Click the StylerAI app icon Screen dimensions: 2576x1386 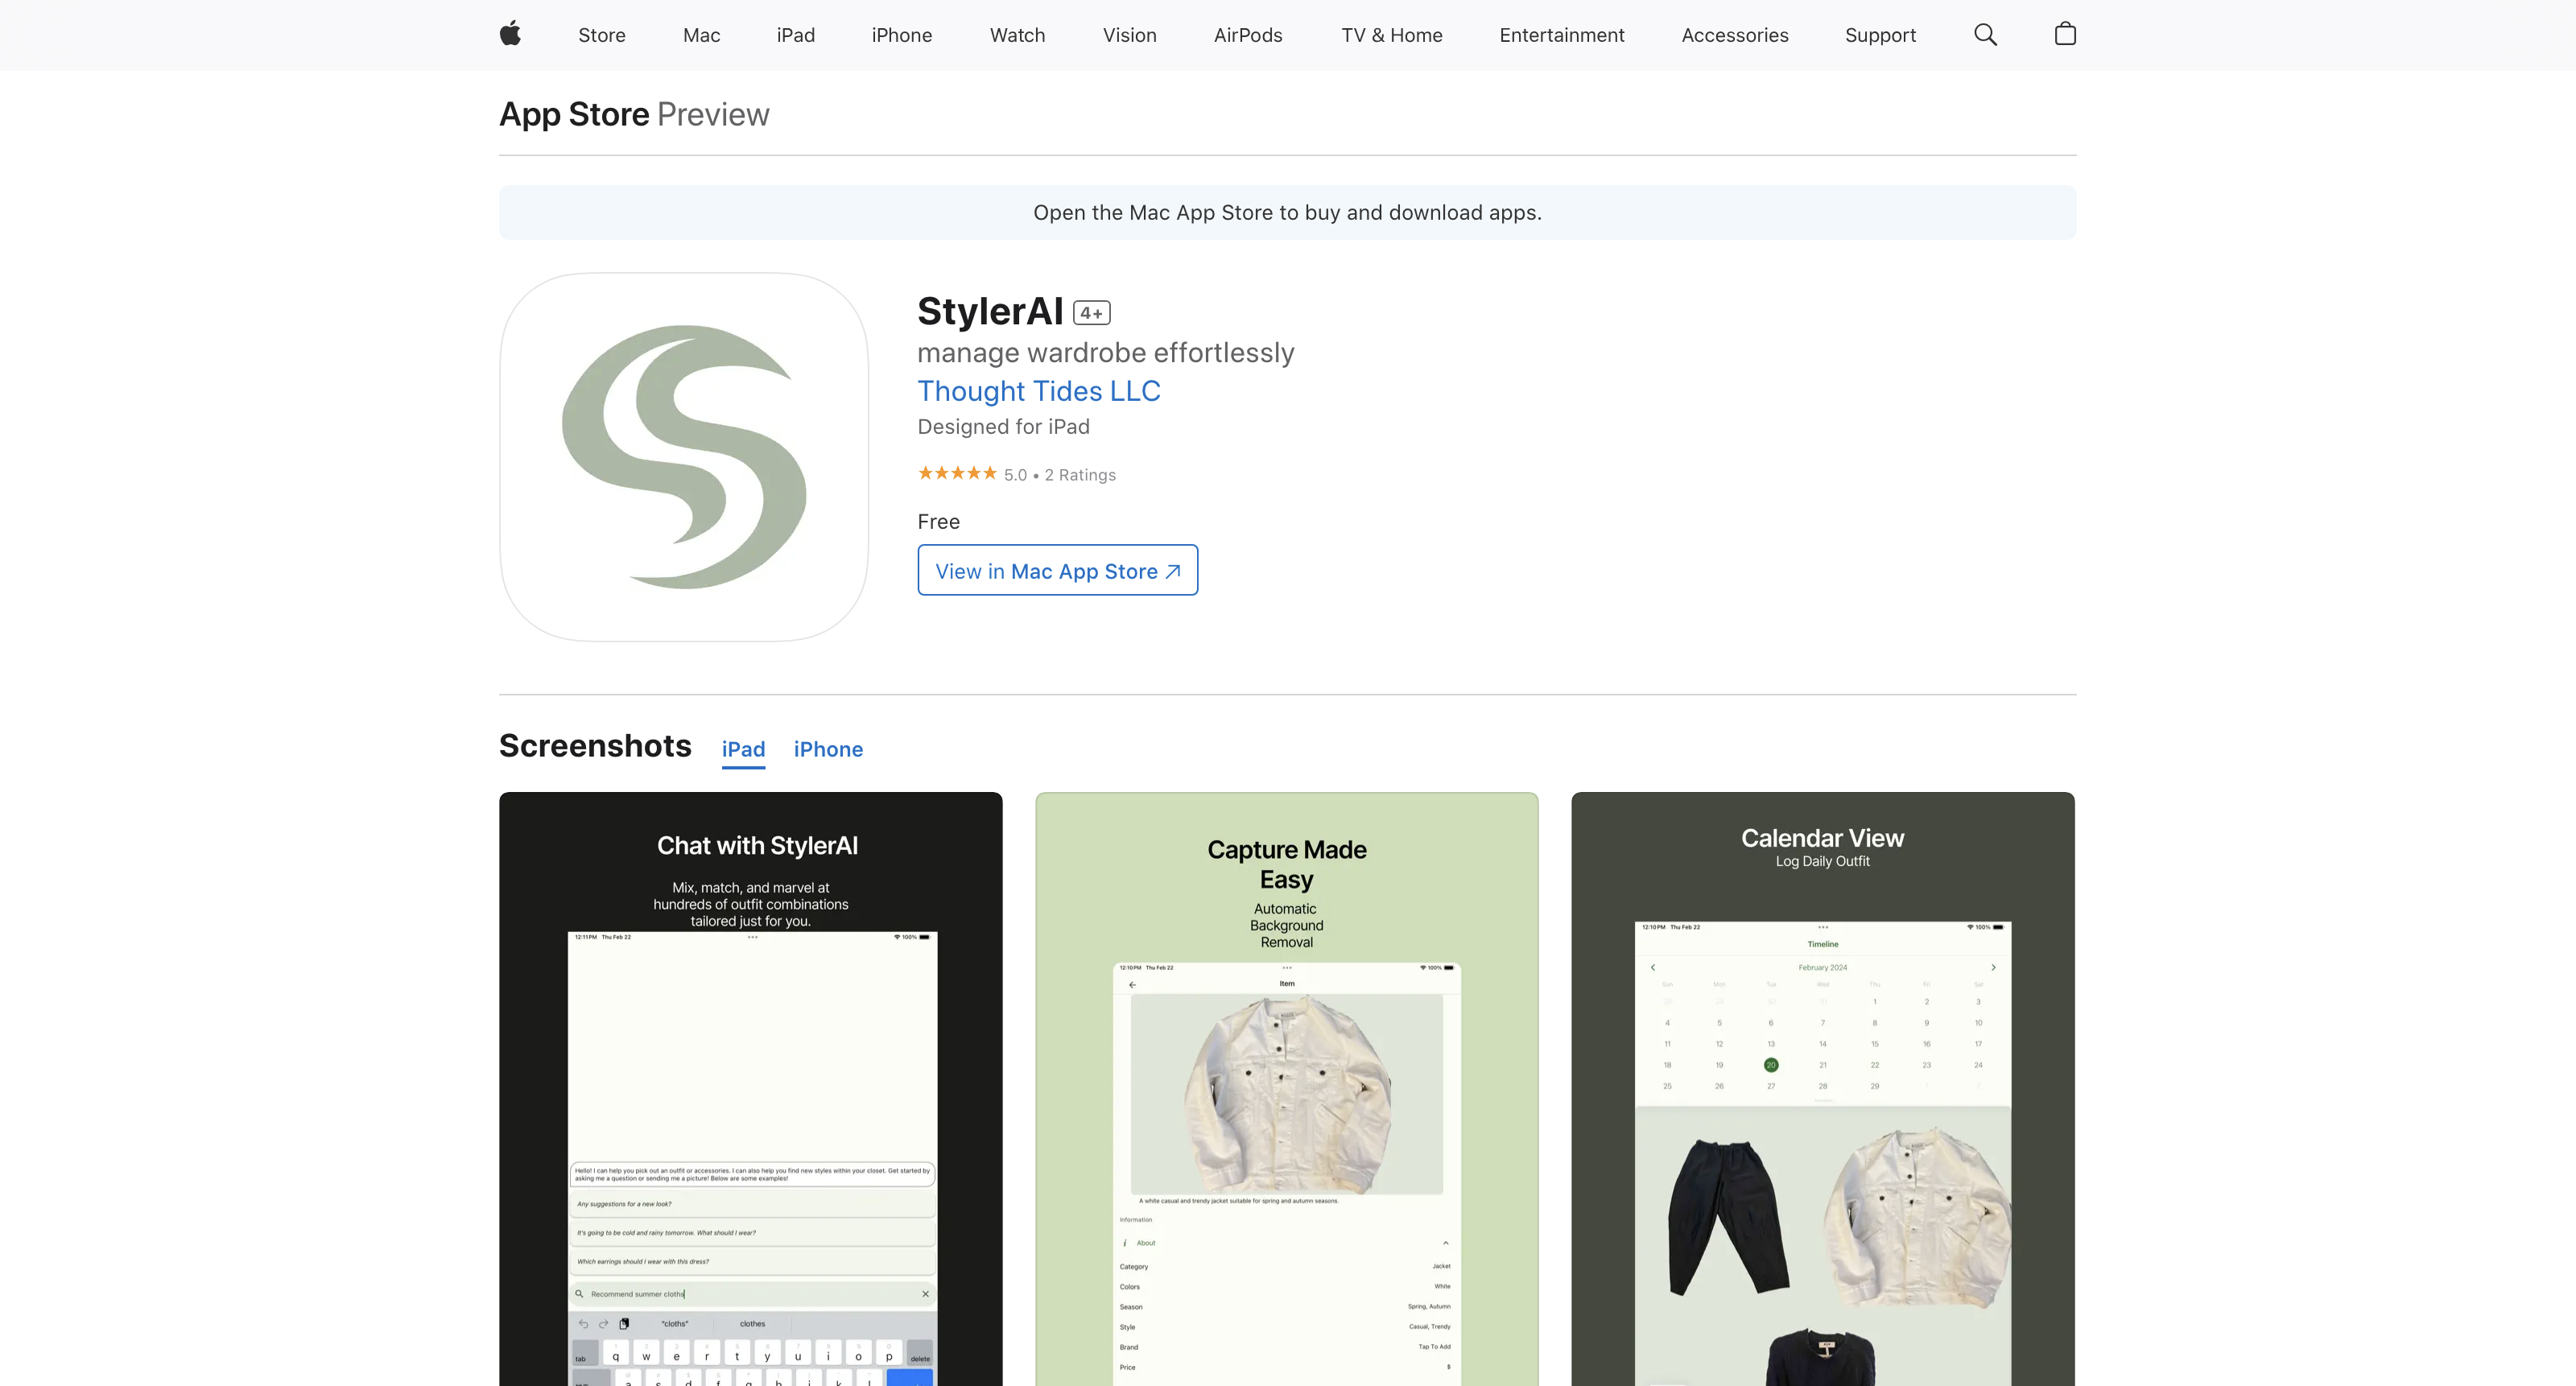tap(684, 457)
